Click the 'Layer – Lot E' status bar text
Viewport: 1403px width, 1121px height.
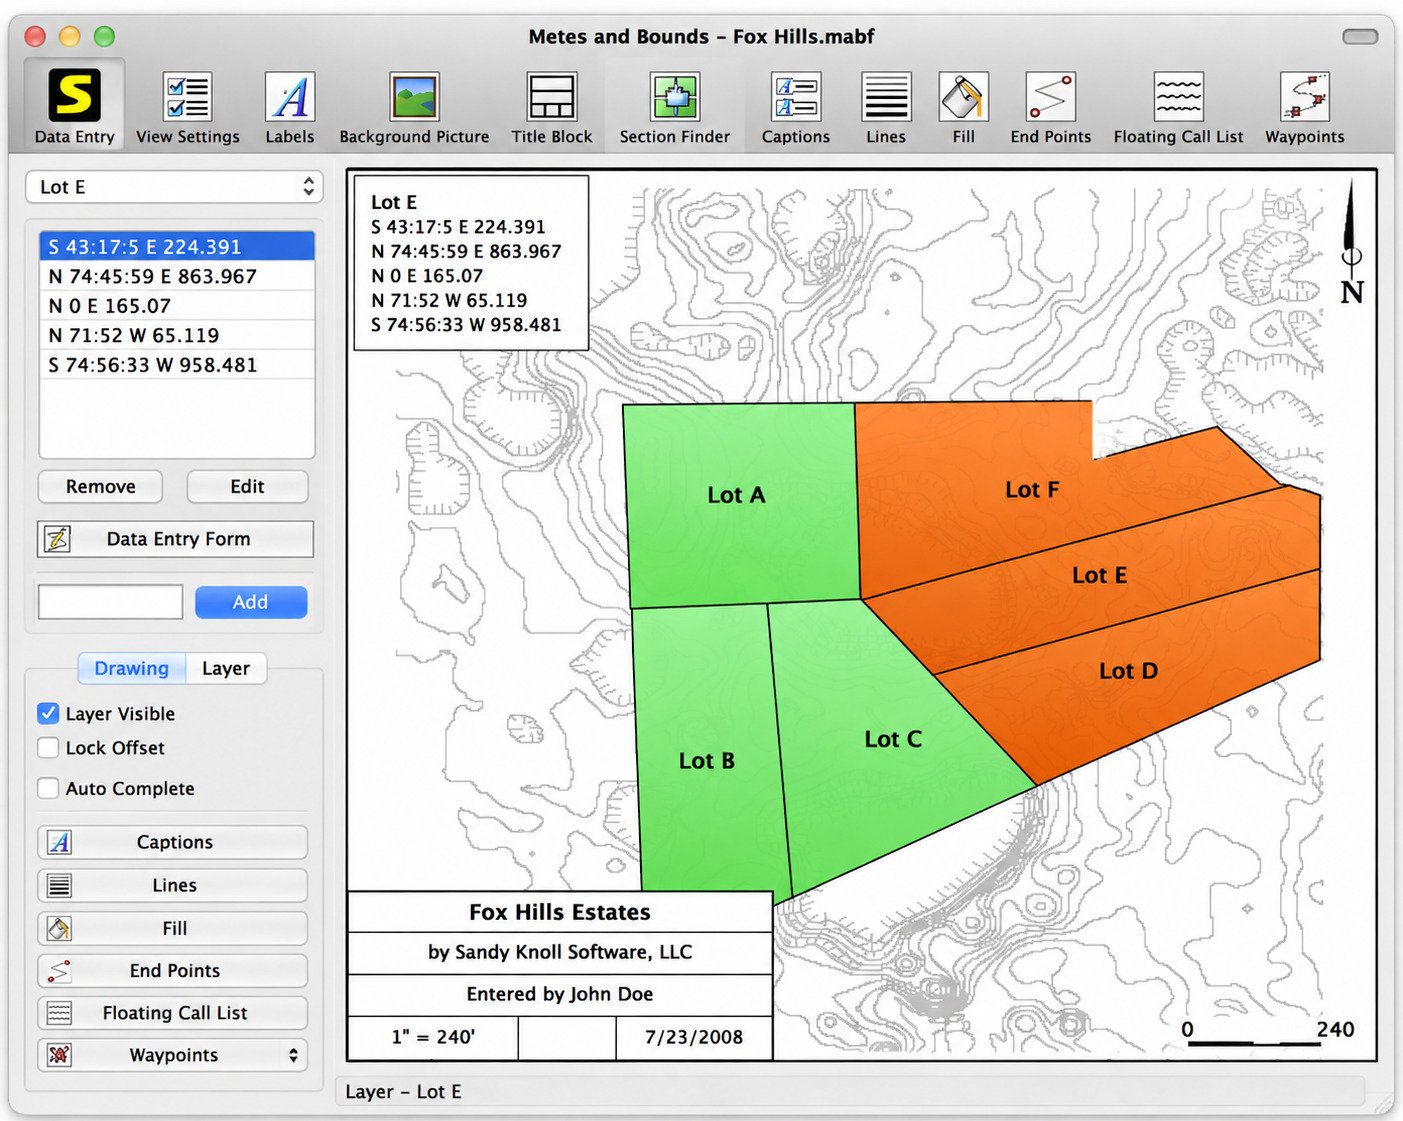(x=403, y=1092)
